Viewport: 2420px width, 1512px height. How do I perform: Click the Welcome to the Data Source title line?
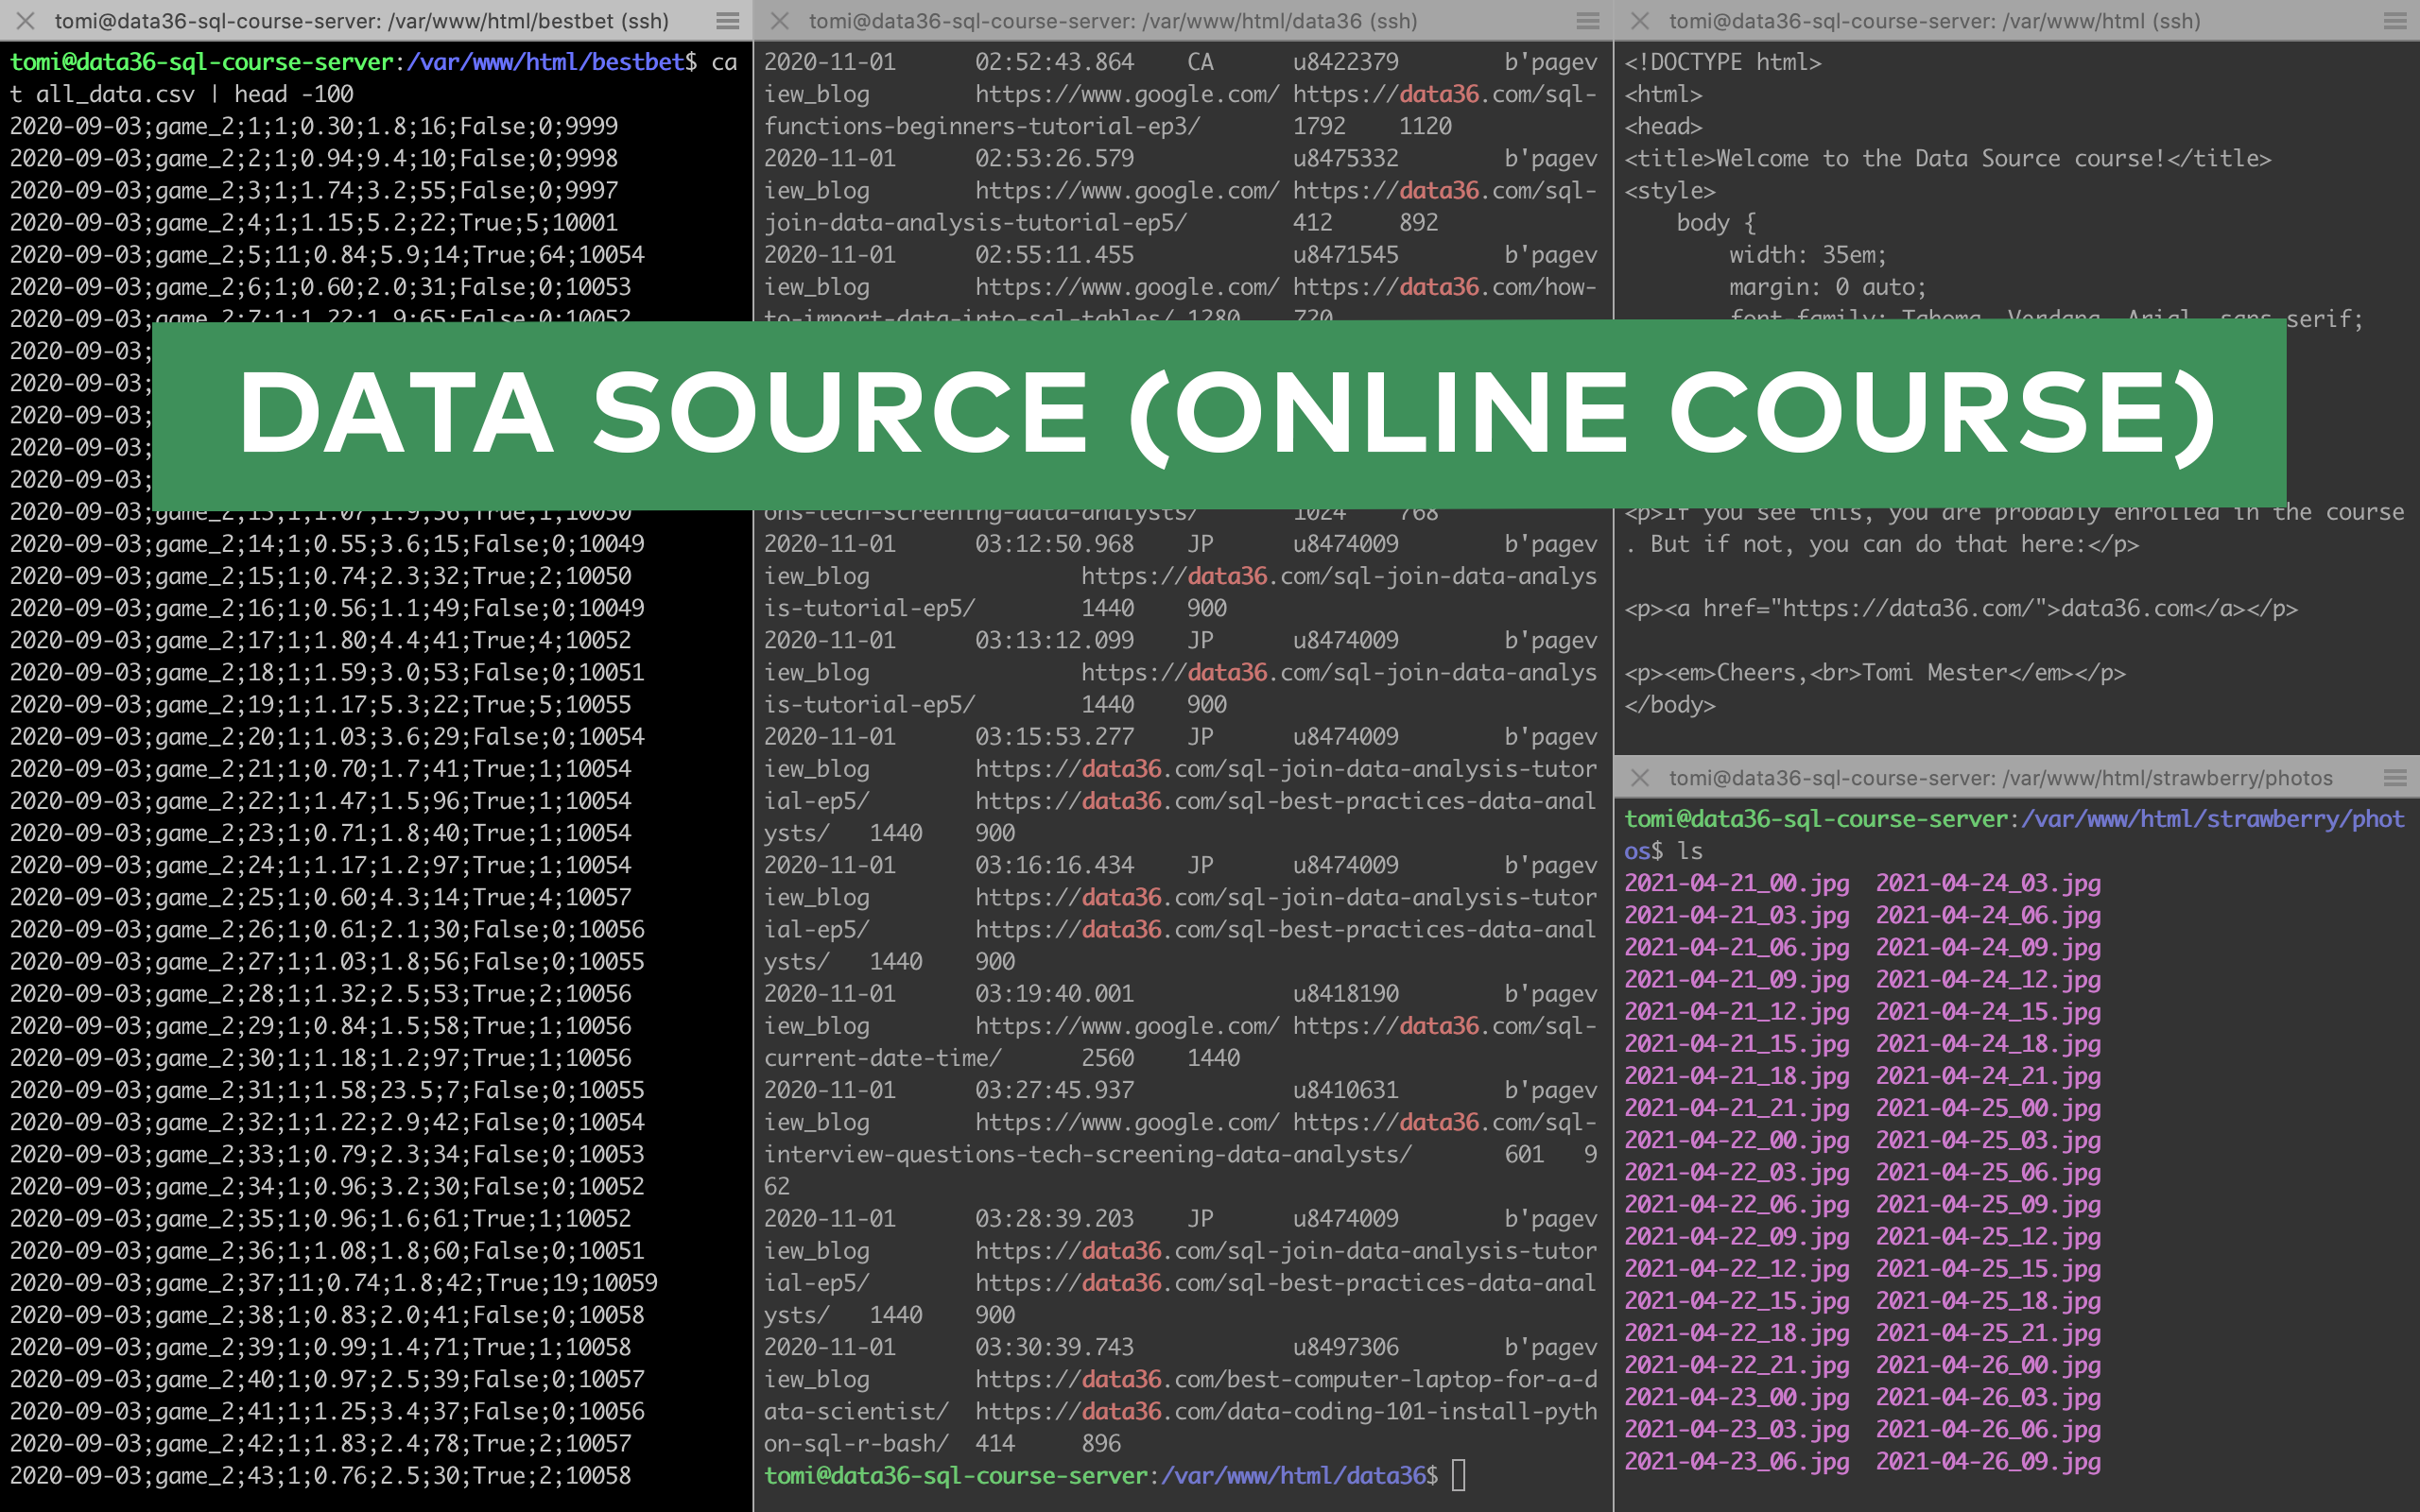click(x=1948, y=158)
